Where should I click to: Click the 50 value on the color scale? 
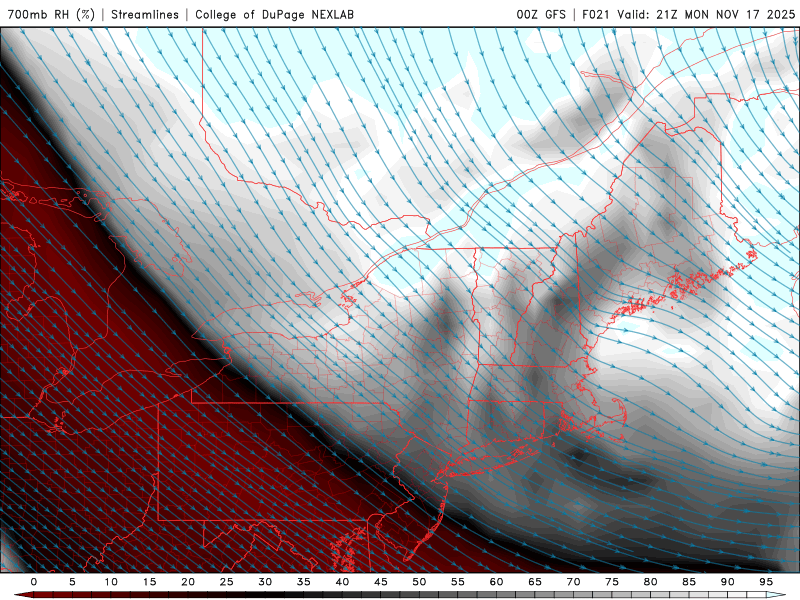(x=419, y=582)
